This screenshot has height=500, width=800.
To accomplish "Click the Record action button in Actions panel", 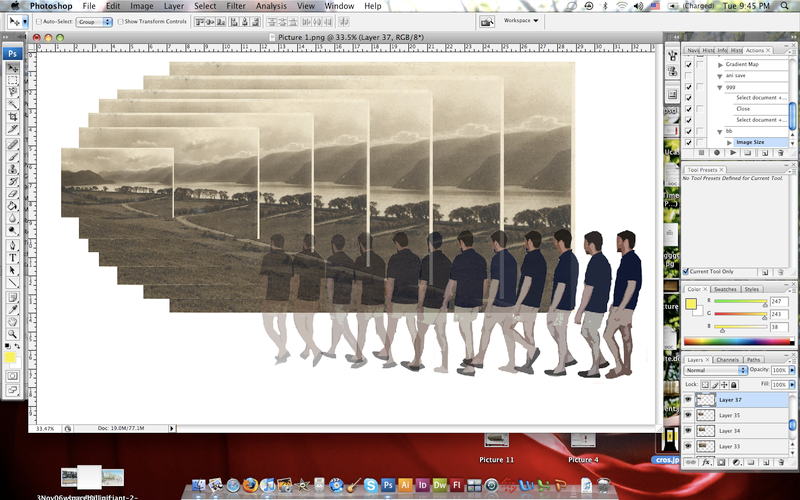I will click(x=717, y=153).
